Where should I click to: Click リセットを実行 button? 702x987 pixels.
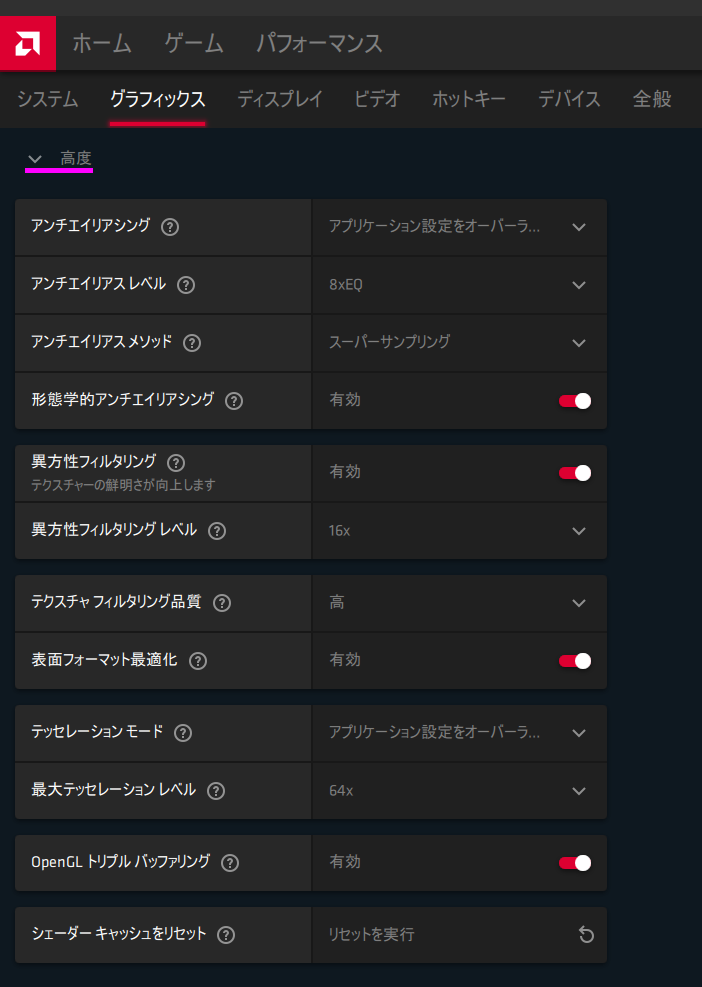(372, 935)
